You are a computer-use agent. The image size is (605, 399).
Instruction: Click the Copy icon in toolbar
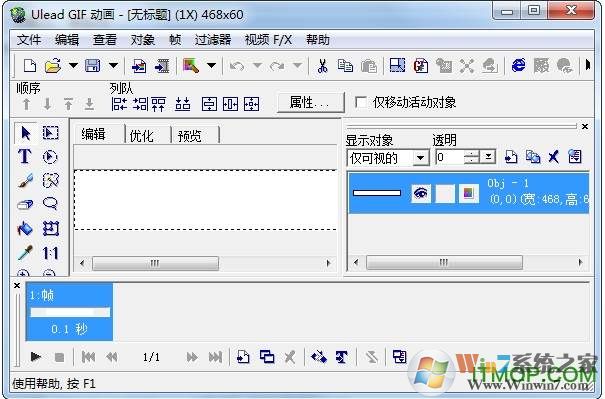point(345,66)
